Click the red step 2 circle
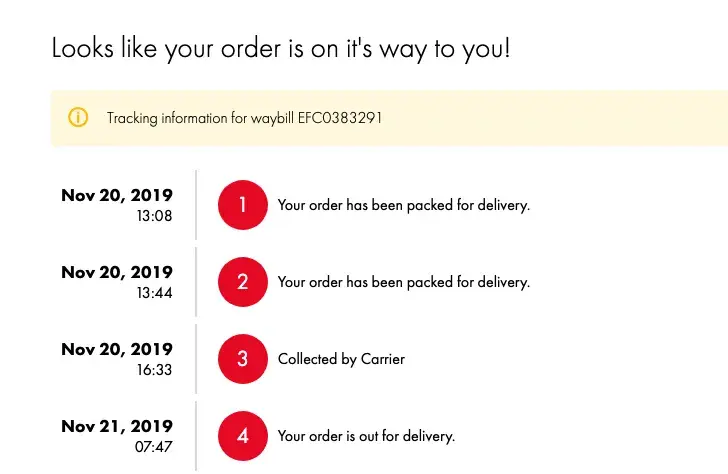This screenshot has width=728, height=474. (x=243, y=282)
